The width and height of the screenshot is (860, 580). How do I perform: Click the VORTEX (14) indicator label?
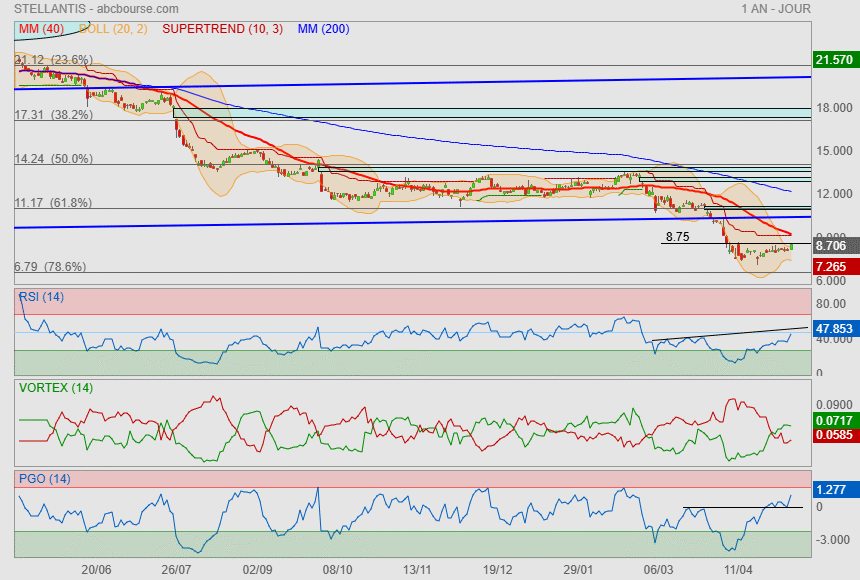click(x=56, y=388)
